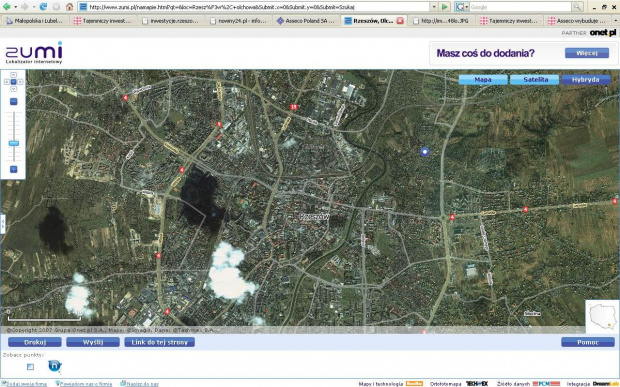Pan the map left with the arrow
620x387 pixels.
[7, 82]
